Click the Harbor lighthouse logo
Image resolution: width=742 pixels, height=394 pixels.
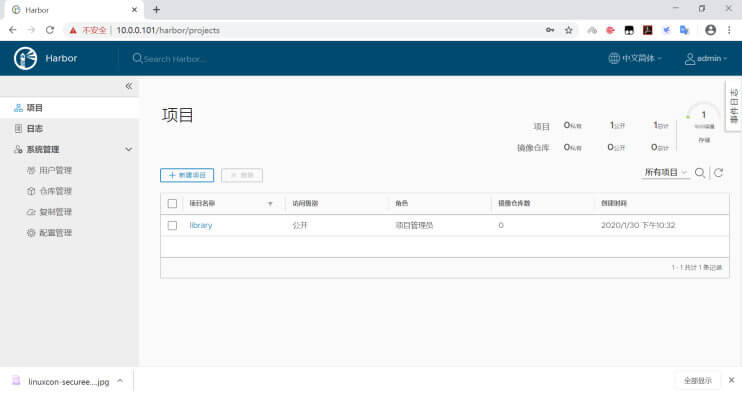26,59
